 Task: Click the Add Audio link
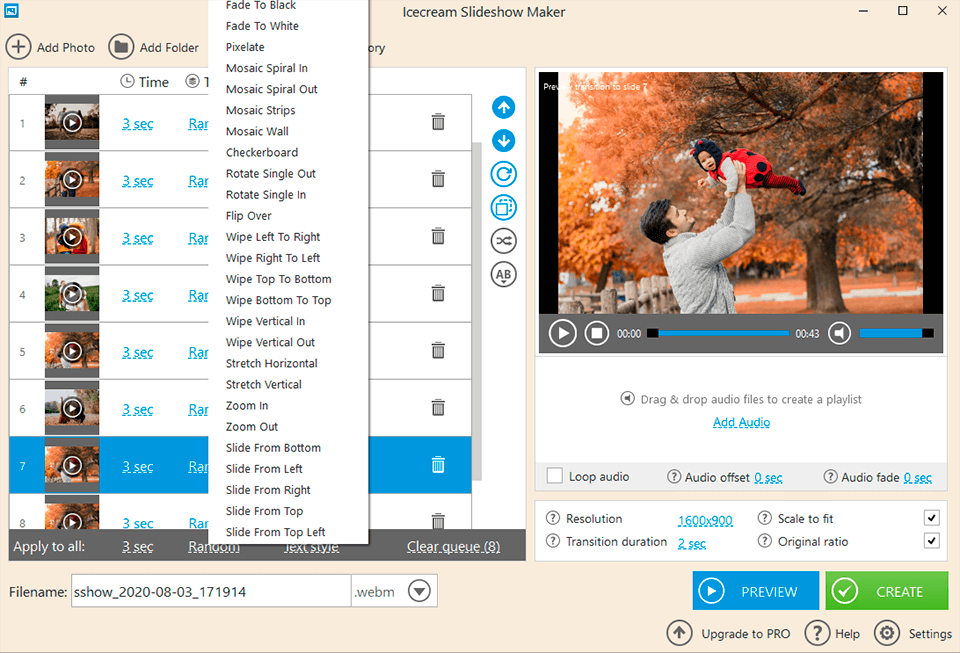click(x=741, y=422)
